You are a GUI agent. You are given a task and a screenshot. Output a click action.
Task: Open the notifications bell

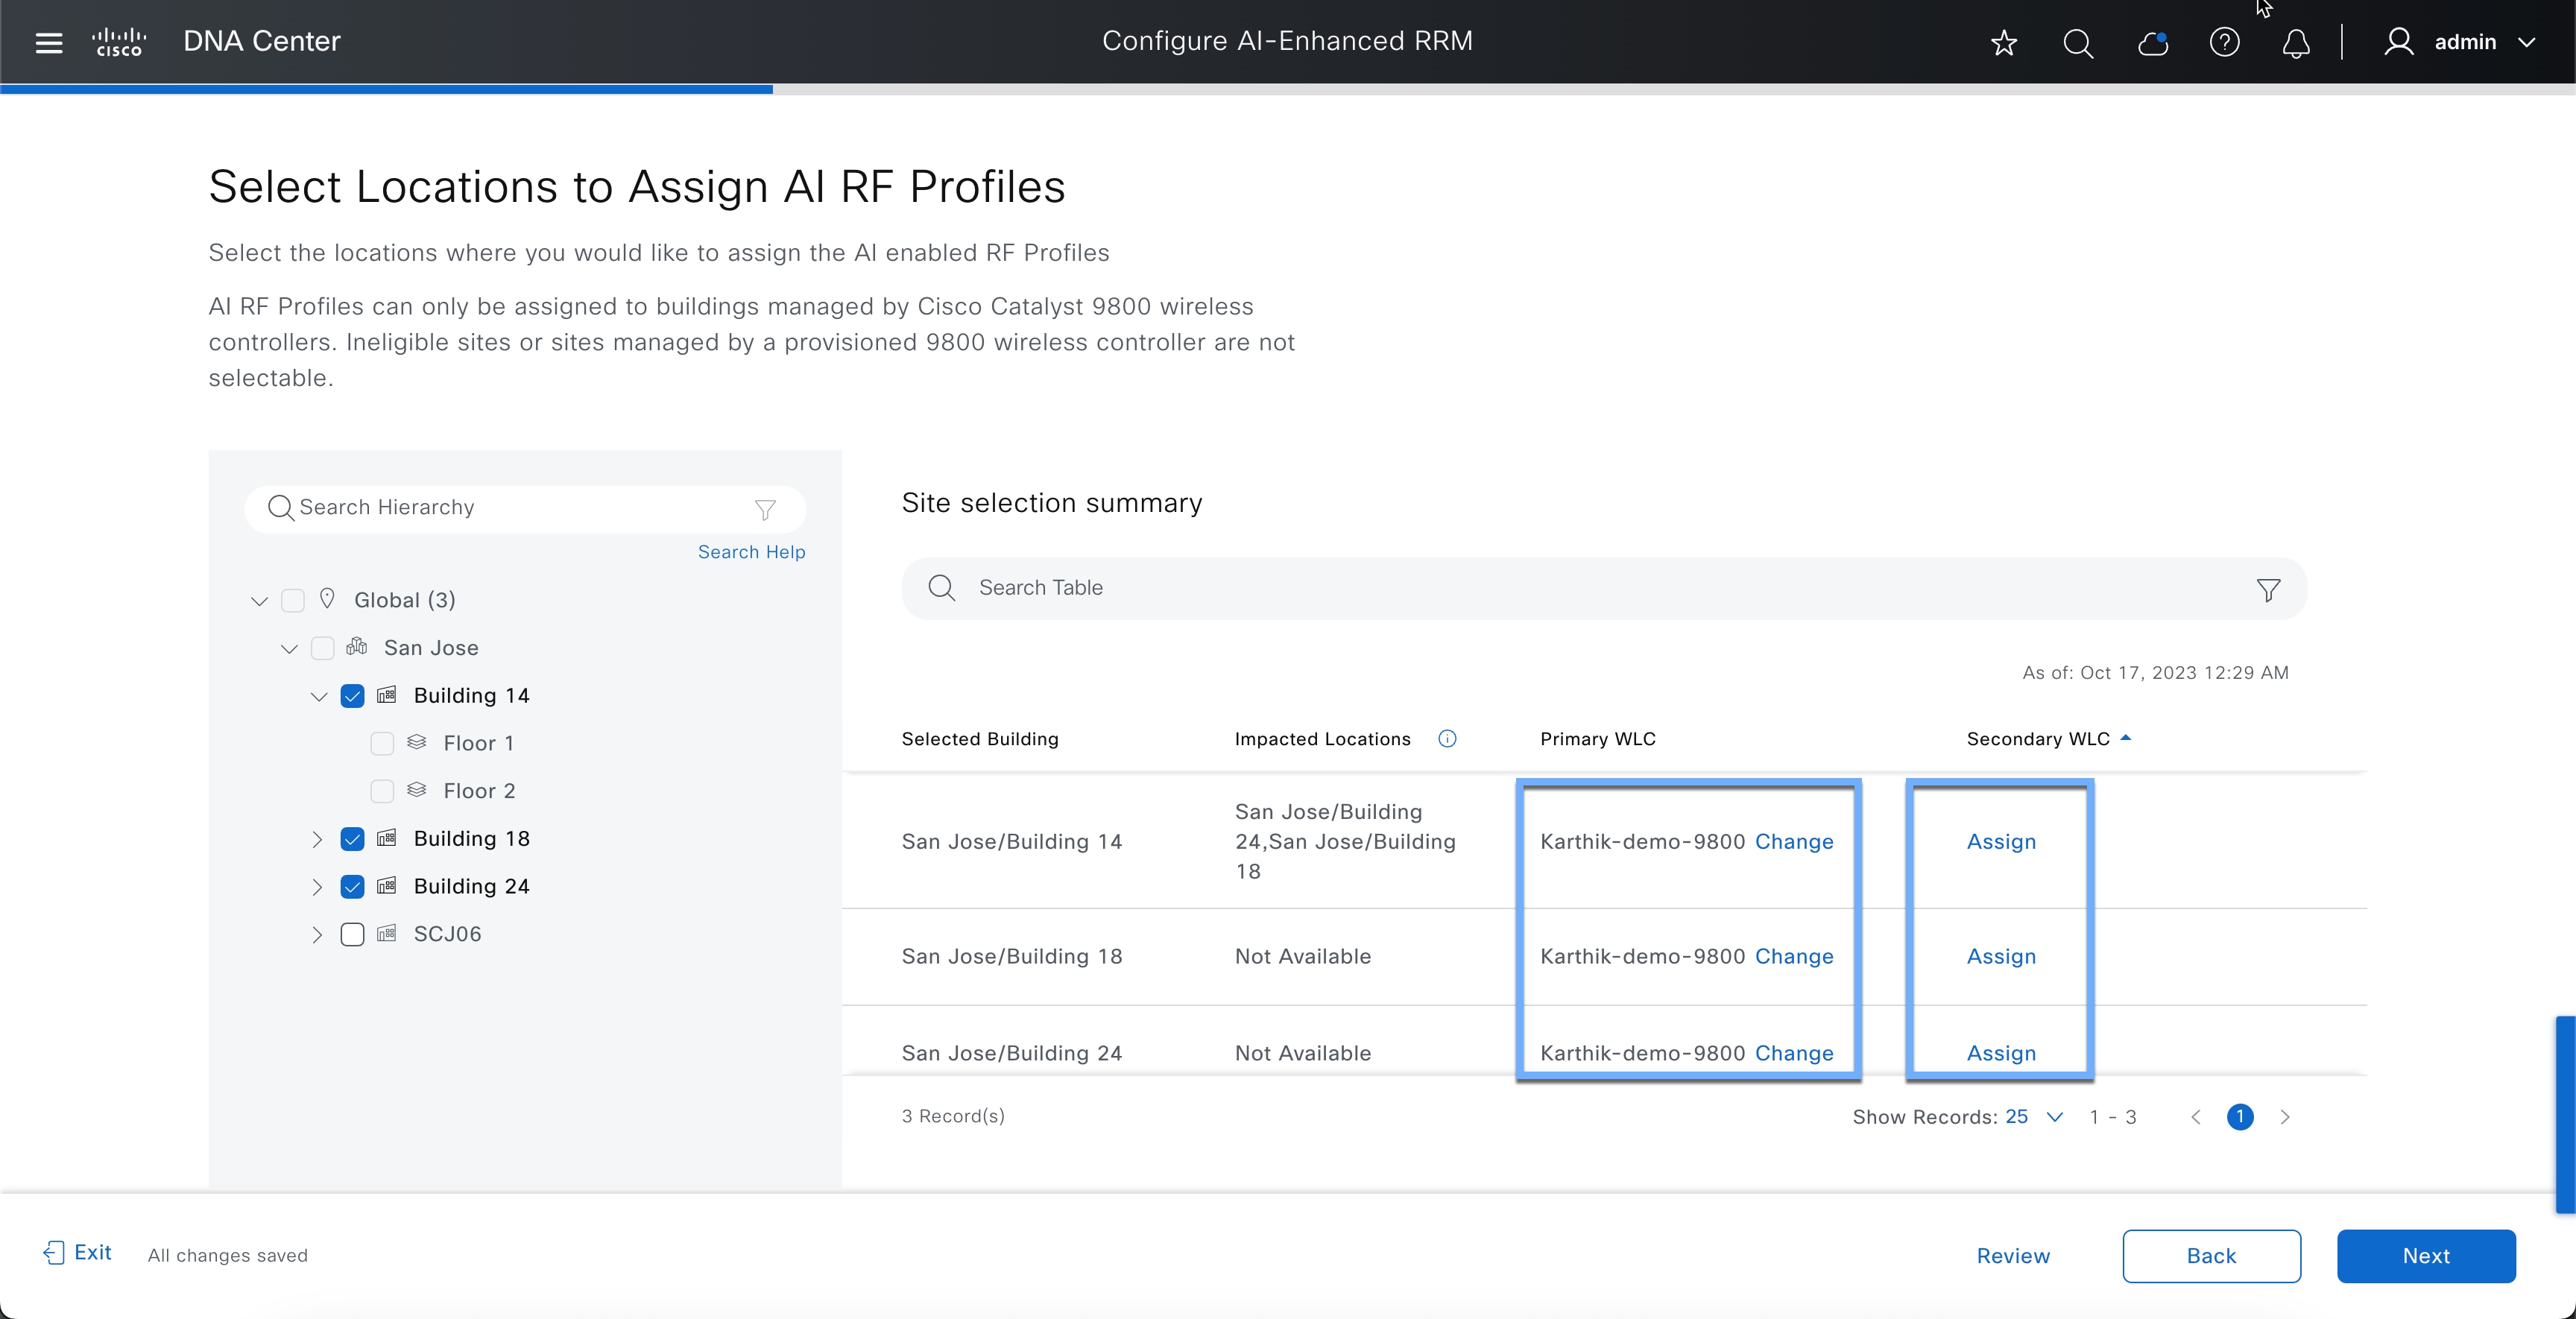pyautogui.click(x=2296, y=42)
